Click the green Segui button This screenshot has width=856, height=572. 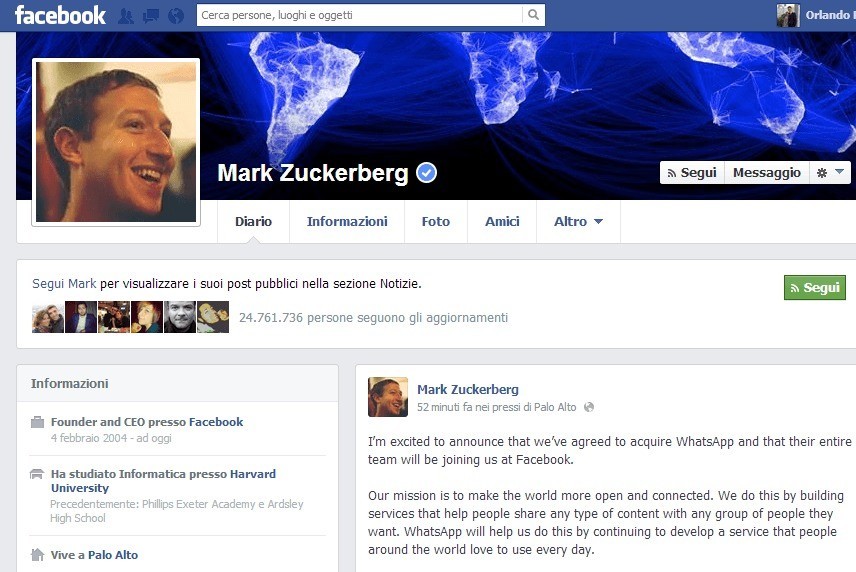click(815, 288)
